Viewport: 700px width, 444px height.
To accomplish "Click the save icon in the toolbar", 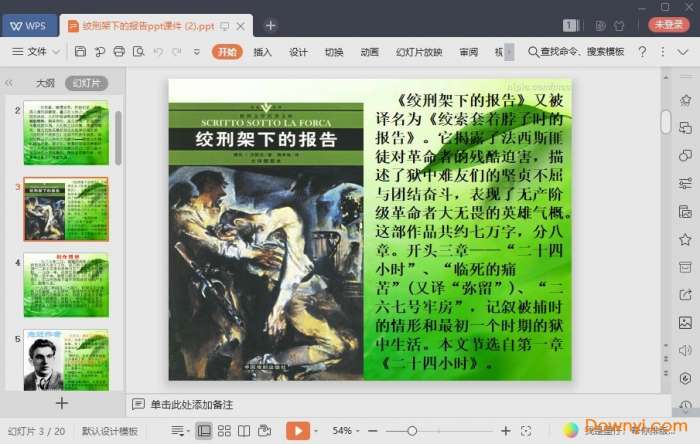I will pyautogui.click(x=80, y=51).
